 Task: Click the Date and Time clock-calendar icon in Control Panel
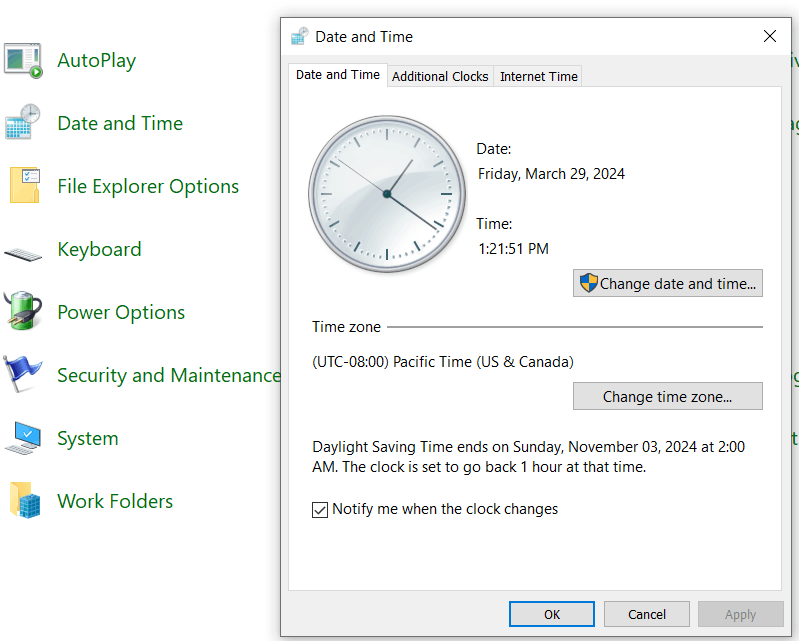tap(23, 122)
